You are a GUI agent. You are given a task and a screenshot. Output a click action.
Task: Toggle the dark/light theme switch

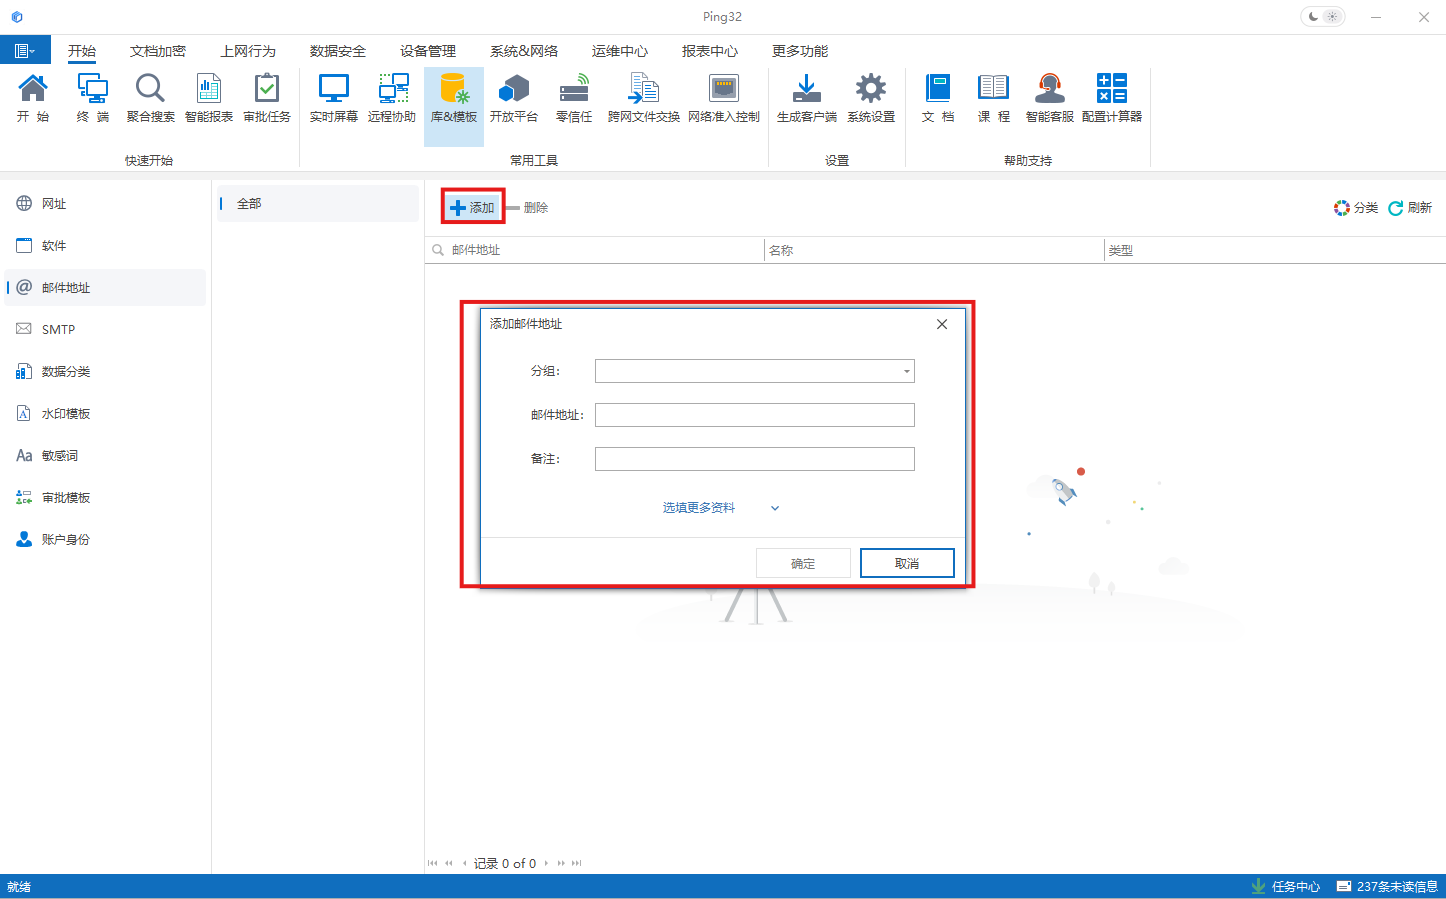pyautogui.click(x=1322, y=17)
